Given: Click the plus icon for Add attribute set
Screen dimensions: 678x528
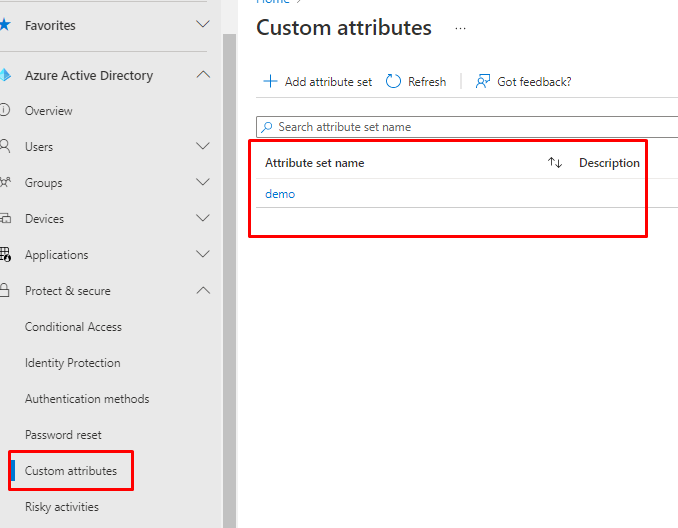Looking at the screenshot, I should tap(270, 81).
